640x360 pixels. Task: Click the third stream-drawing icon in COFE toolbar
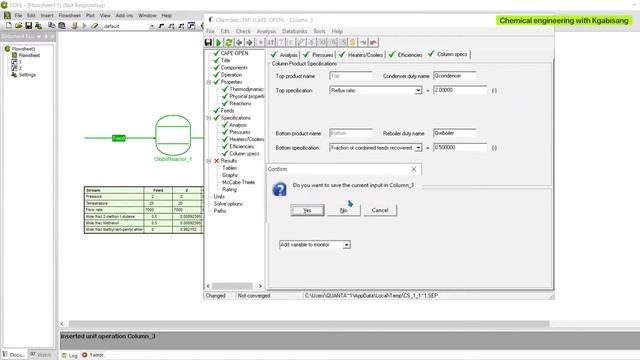(x=181, y=26)
